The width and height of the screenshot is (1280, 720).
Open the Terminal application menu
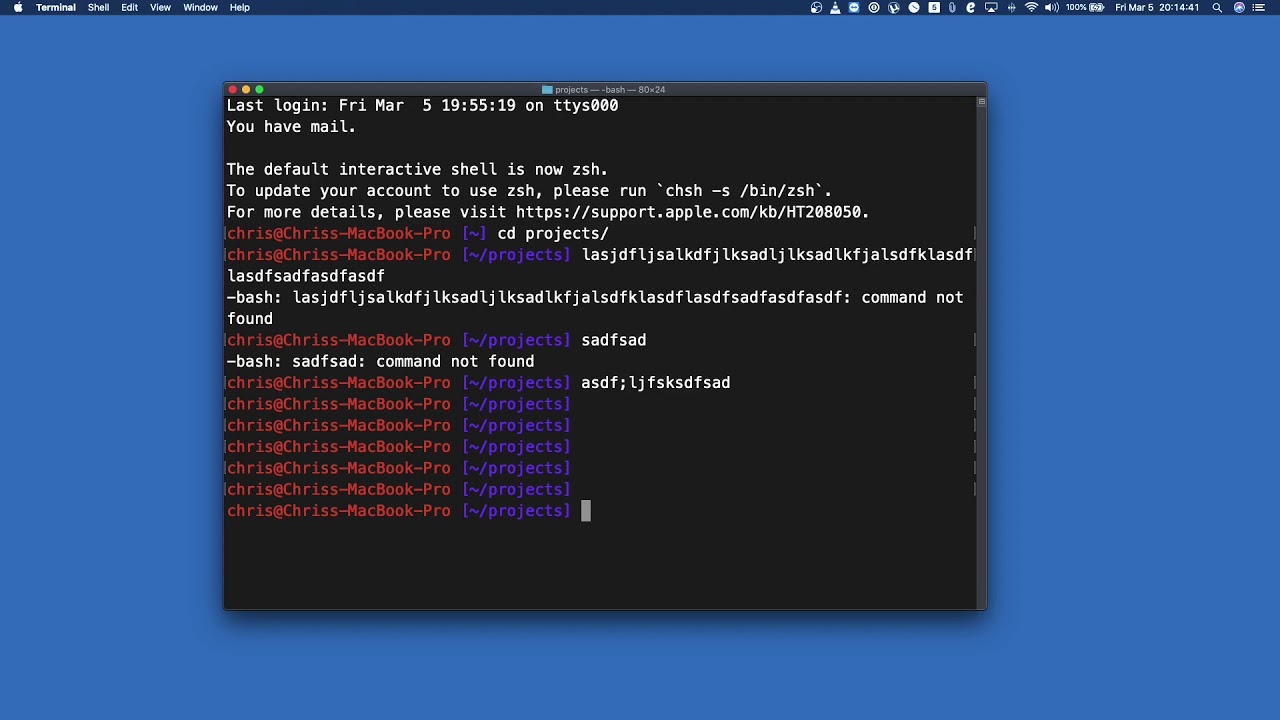56,7
